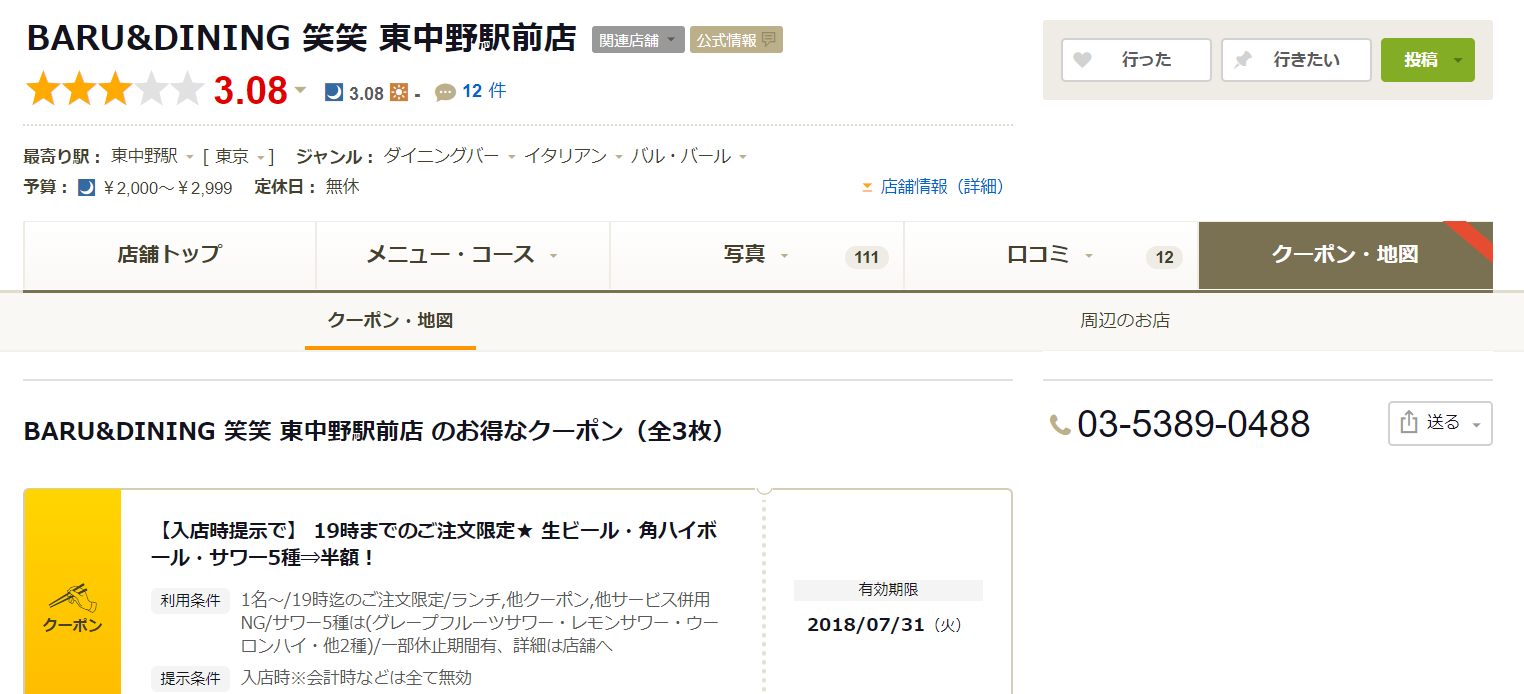The height and width of the screenshot is (694, 1524).
Task: Open the 店舗トップ tab
Action: tap(169, 255)
